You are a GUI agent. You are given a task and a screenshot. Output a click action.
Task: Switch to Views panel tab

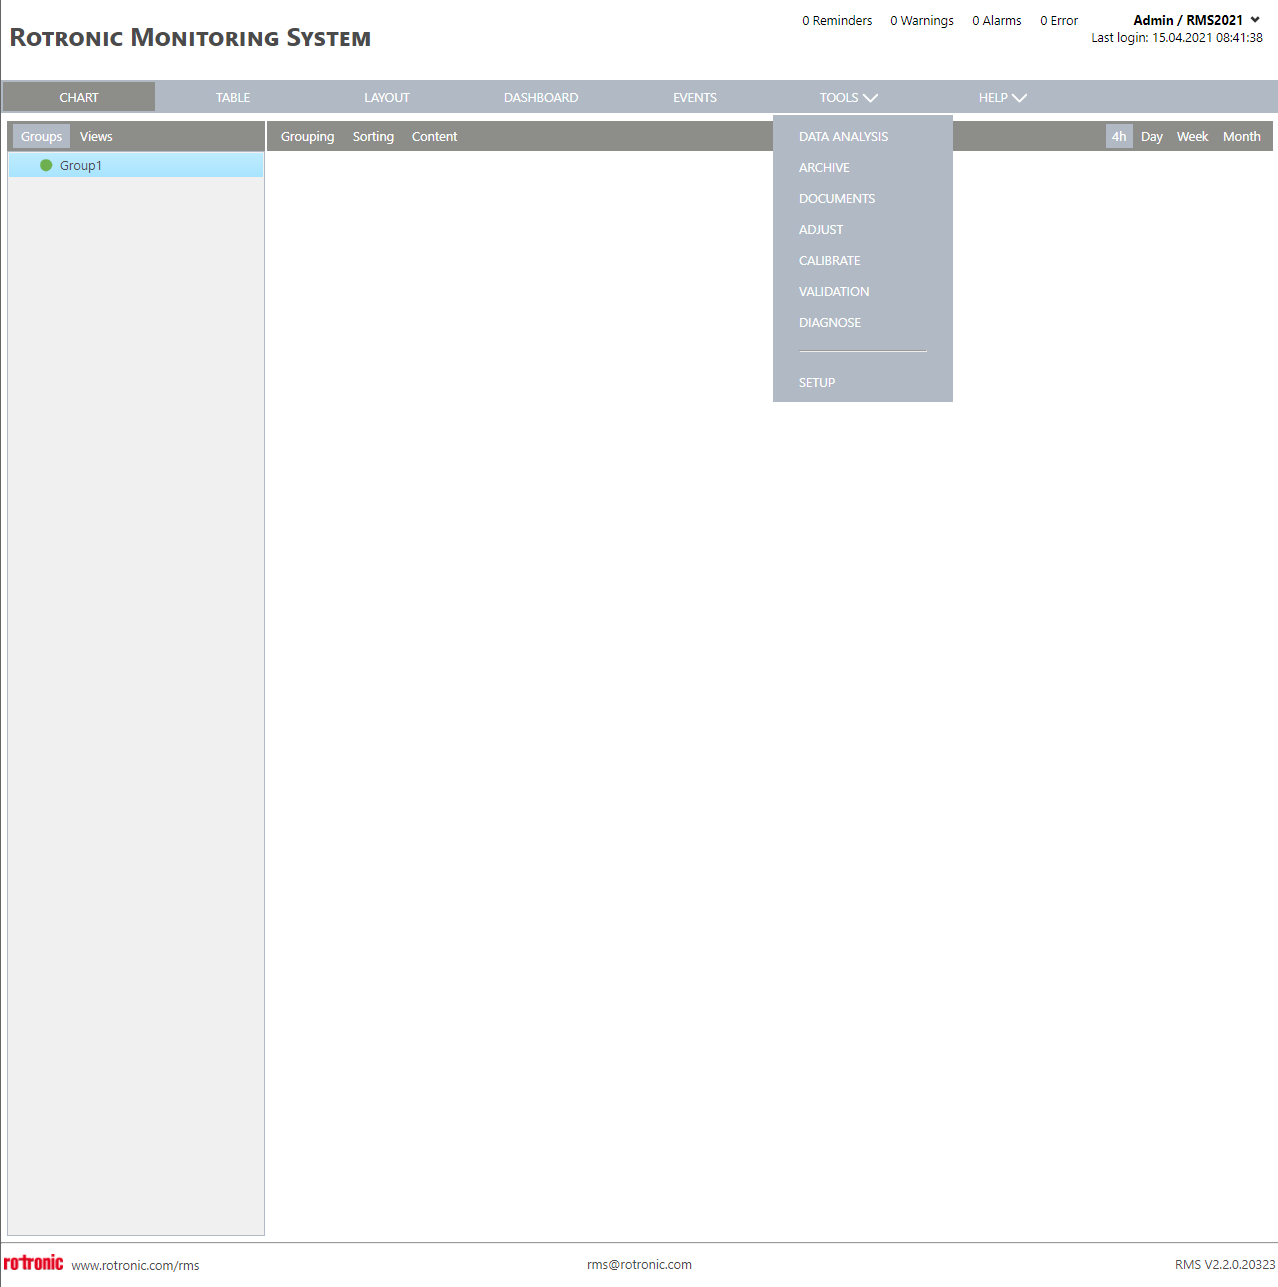[96, 136]
